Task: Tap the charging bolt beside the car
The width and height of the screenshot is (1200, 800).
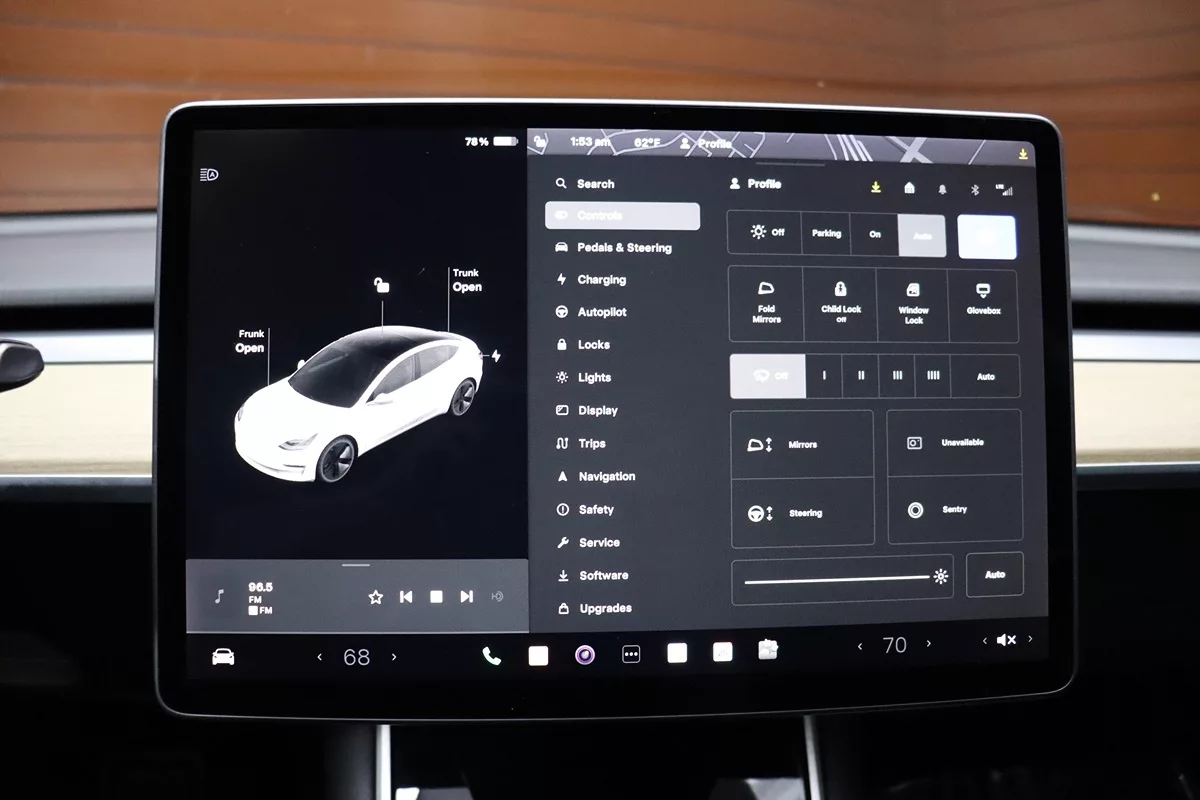Action: (x=495, y=356)
